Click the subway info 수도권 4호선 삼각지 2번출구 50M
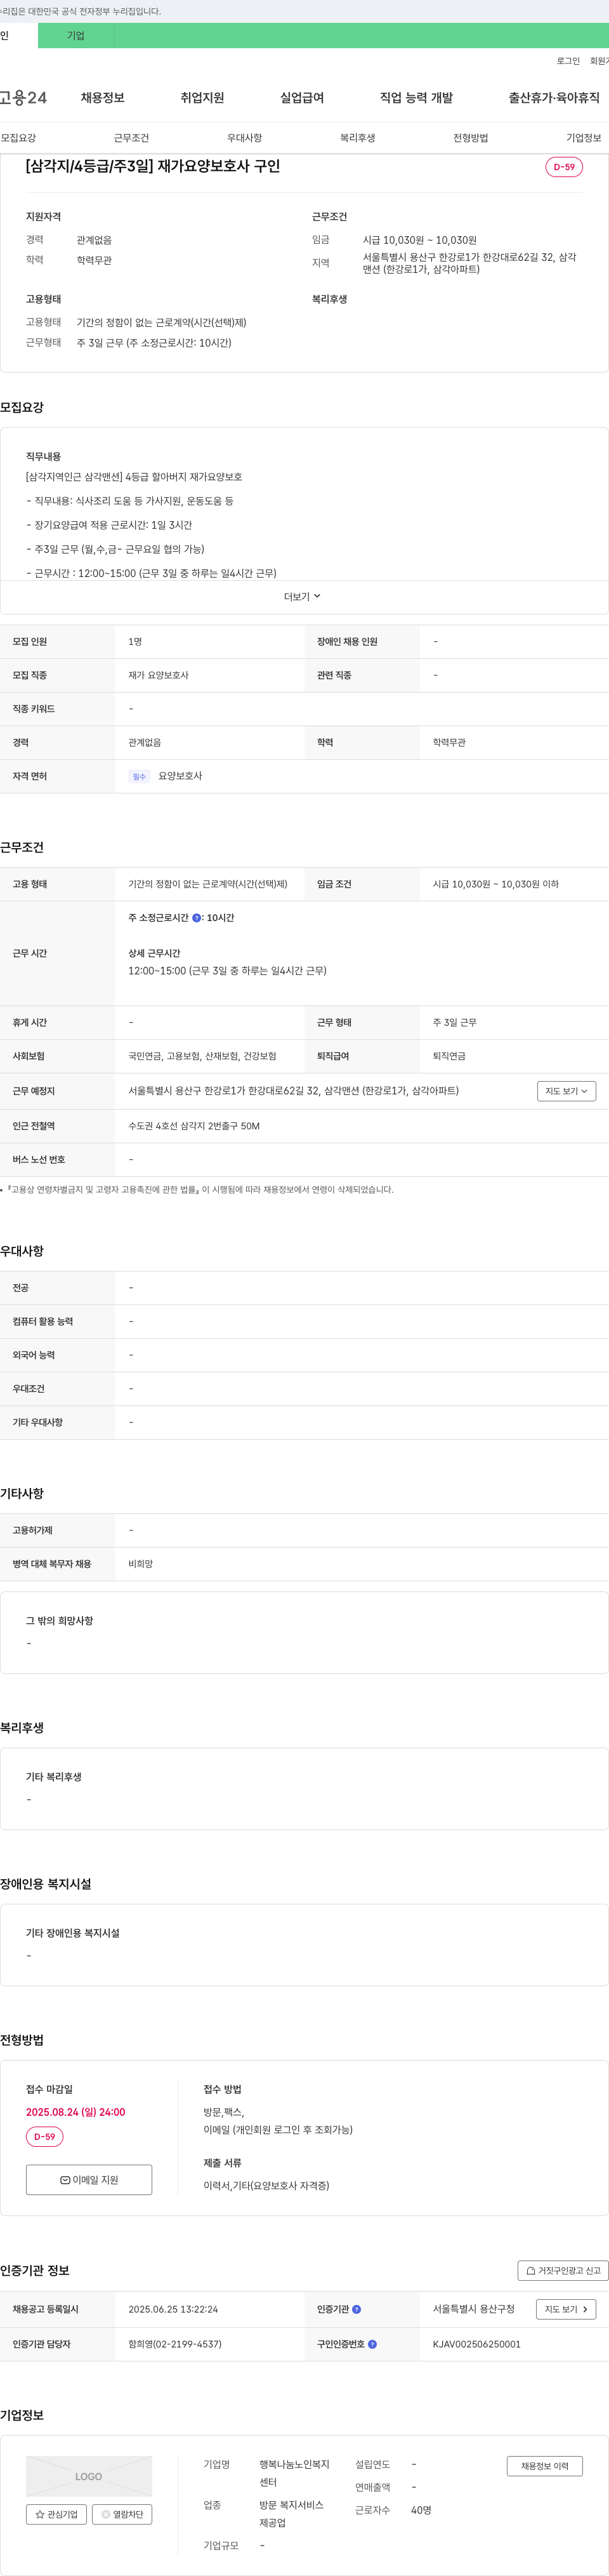 pos(194,1126)
